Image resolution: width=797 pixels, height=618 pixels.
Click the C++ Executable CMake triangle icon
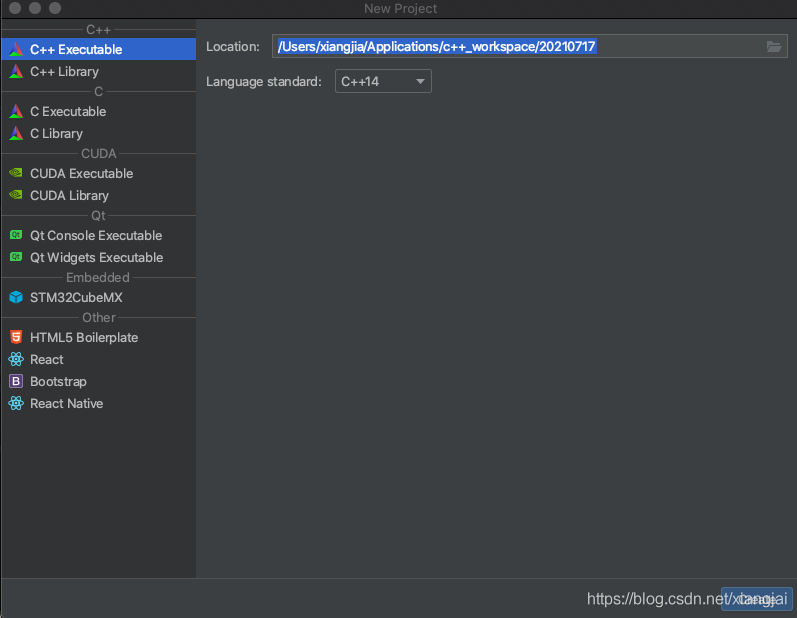click(16, 49)
